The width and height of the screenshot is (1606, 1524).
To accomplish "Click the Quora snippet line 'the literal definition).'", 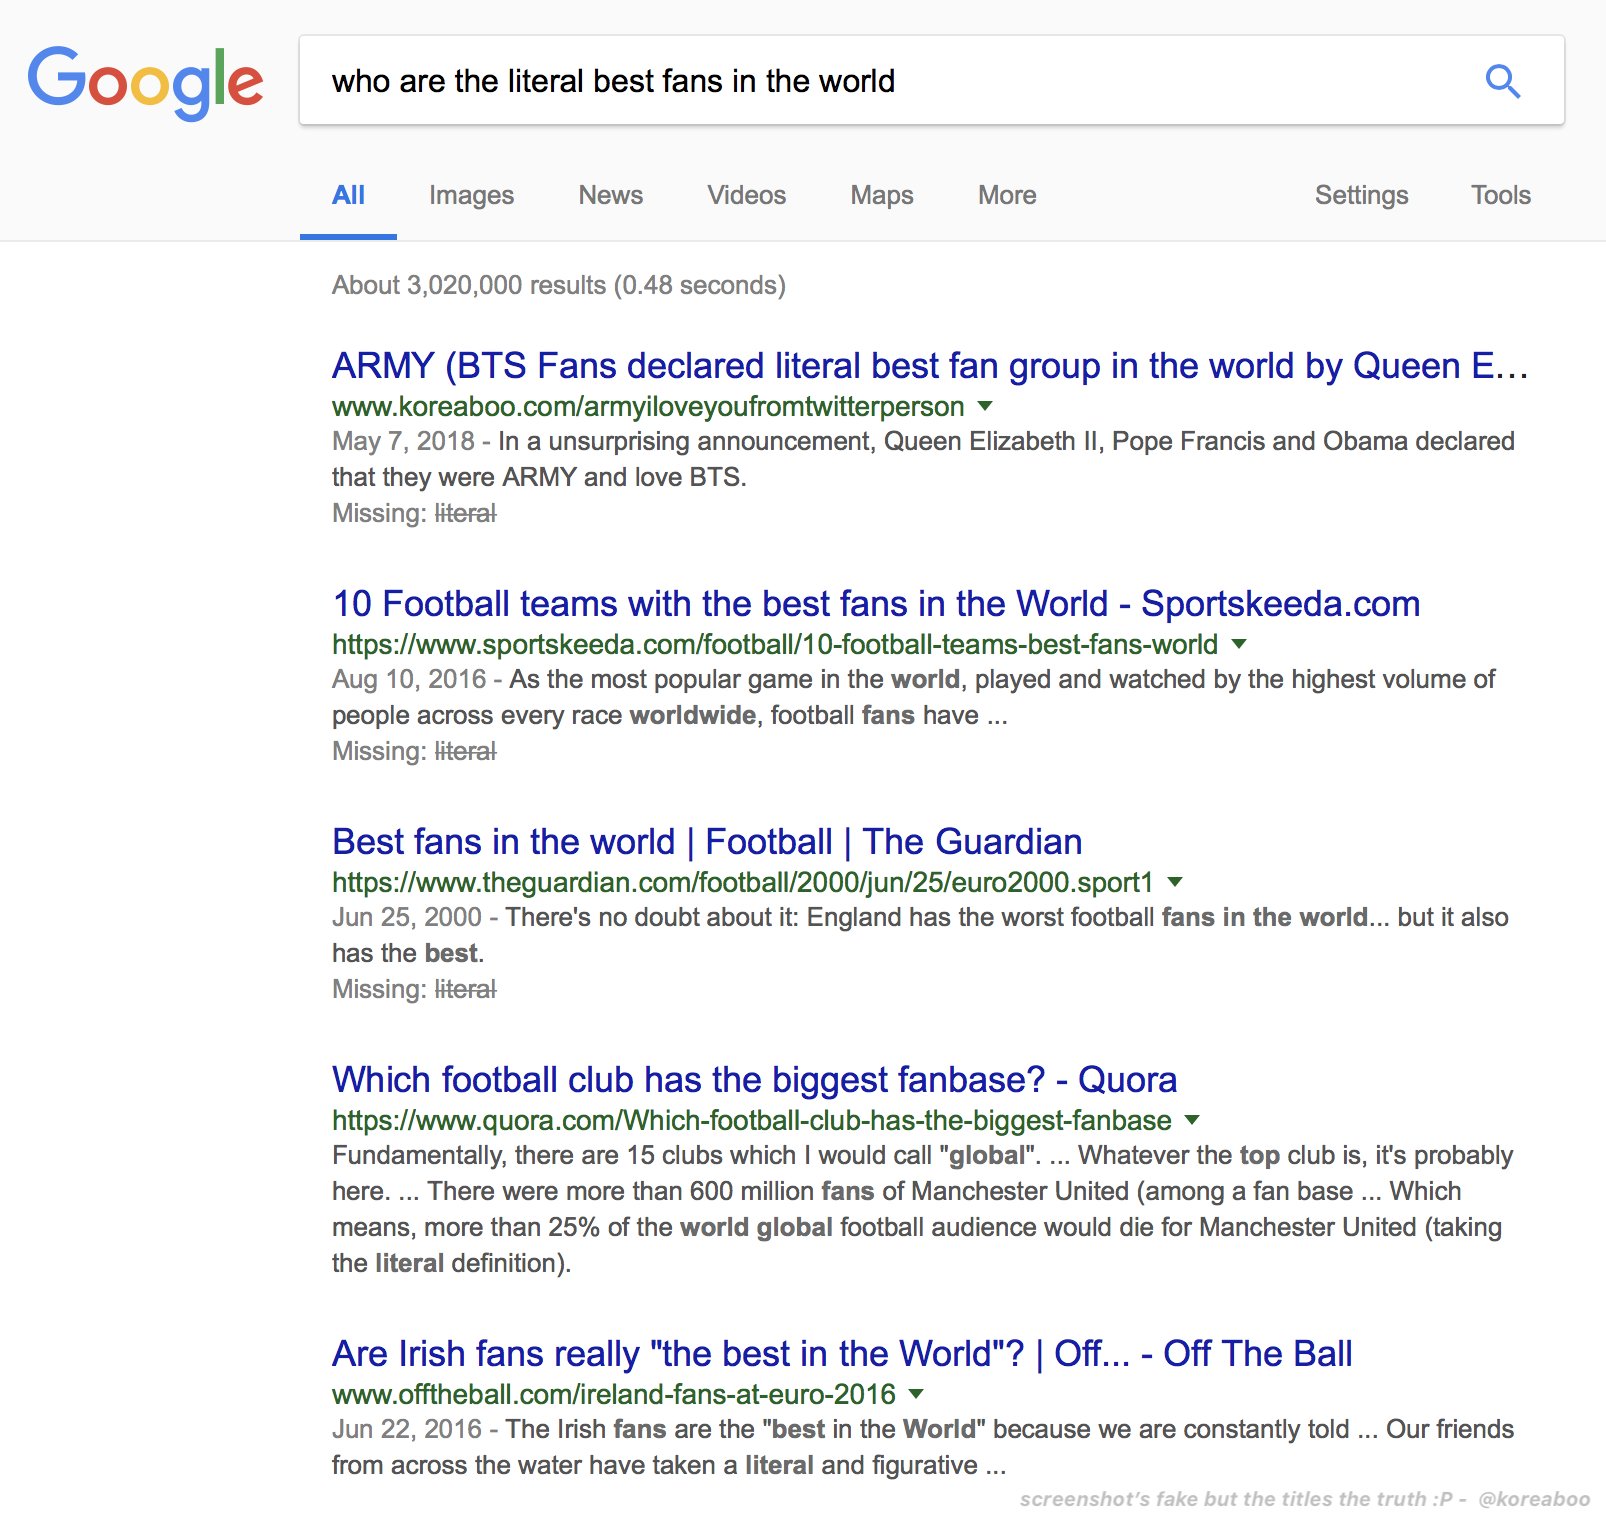I will click(x=452, y=1264).
